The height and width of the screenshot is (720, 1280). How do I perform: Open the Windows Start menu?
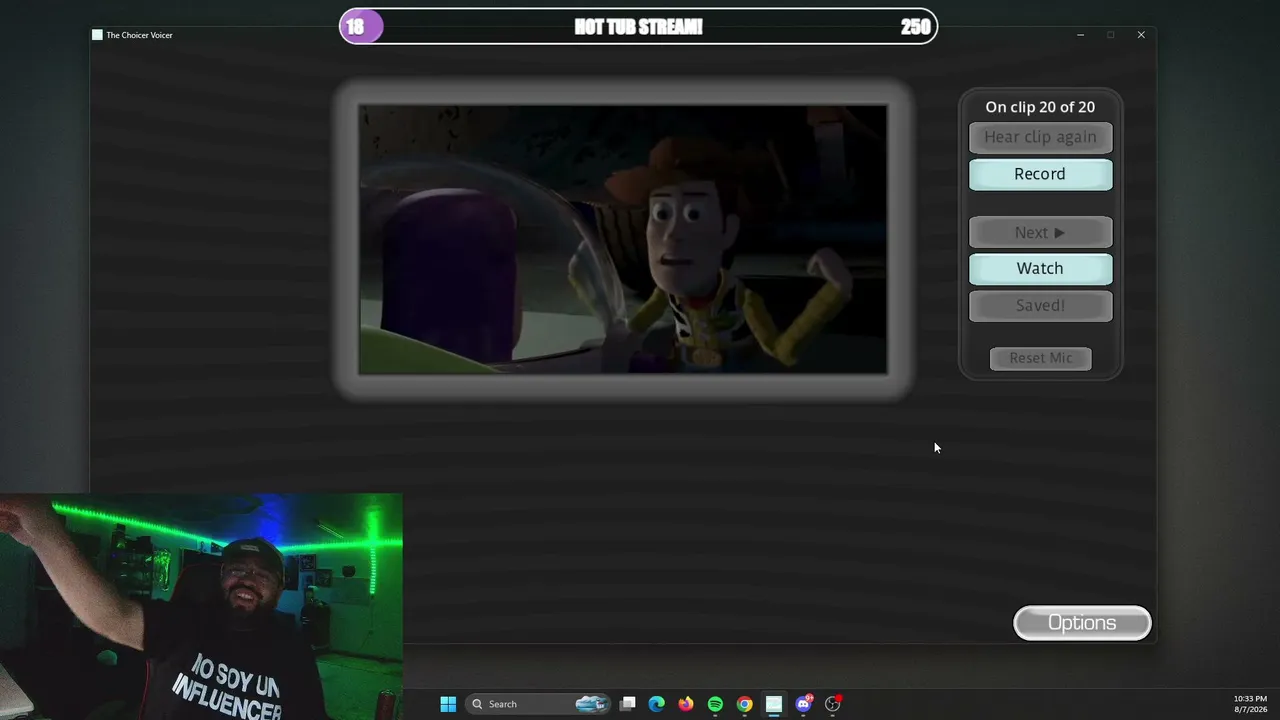(x=448, y=704)
